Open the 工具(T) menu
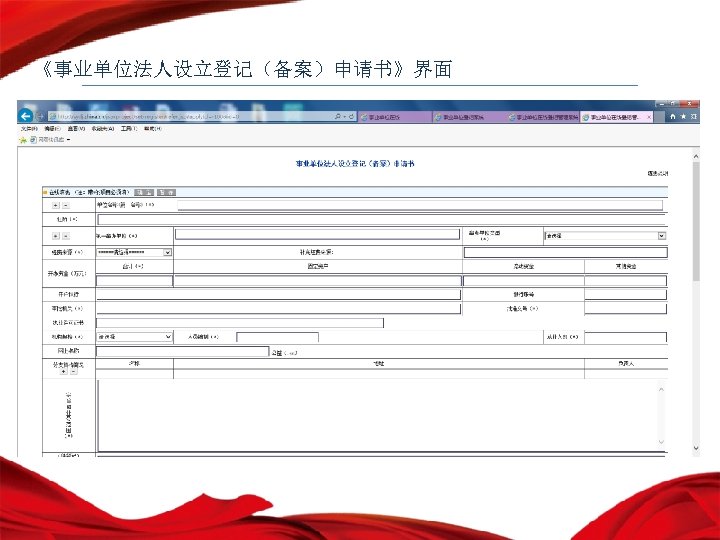The image size is (720, 540). tap(129, 129)
